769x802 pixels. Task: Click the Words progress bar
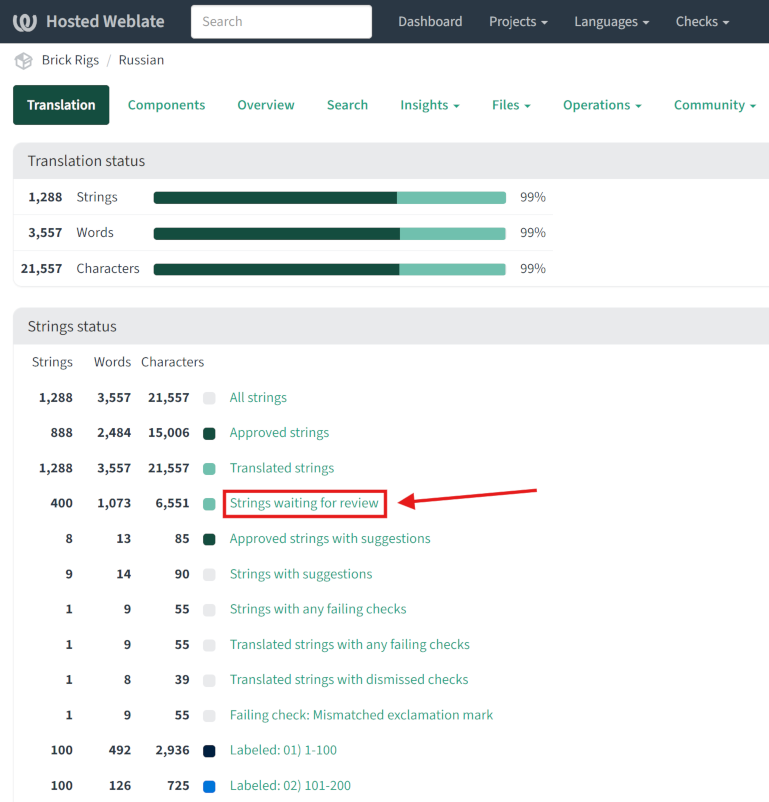click(x=329, y=233)
